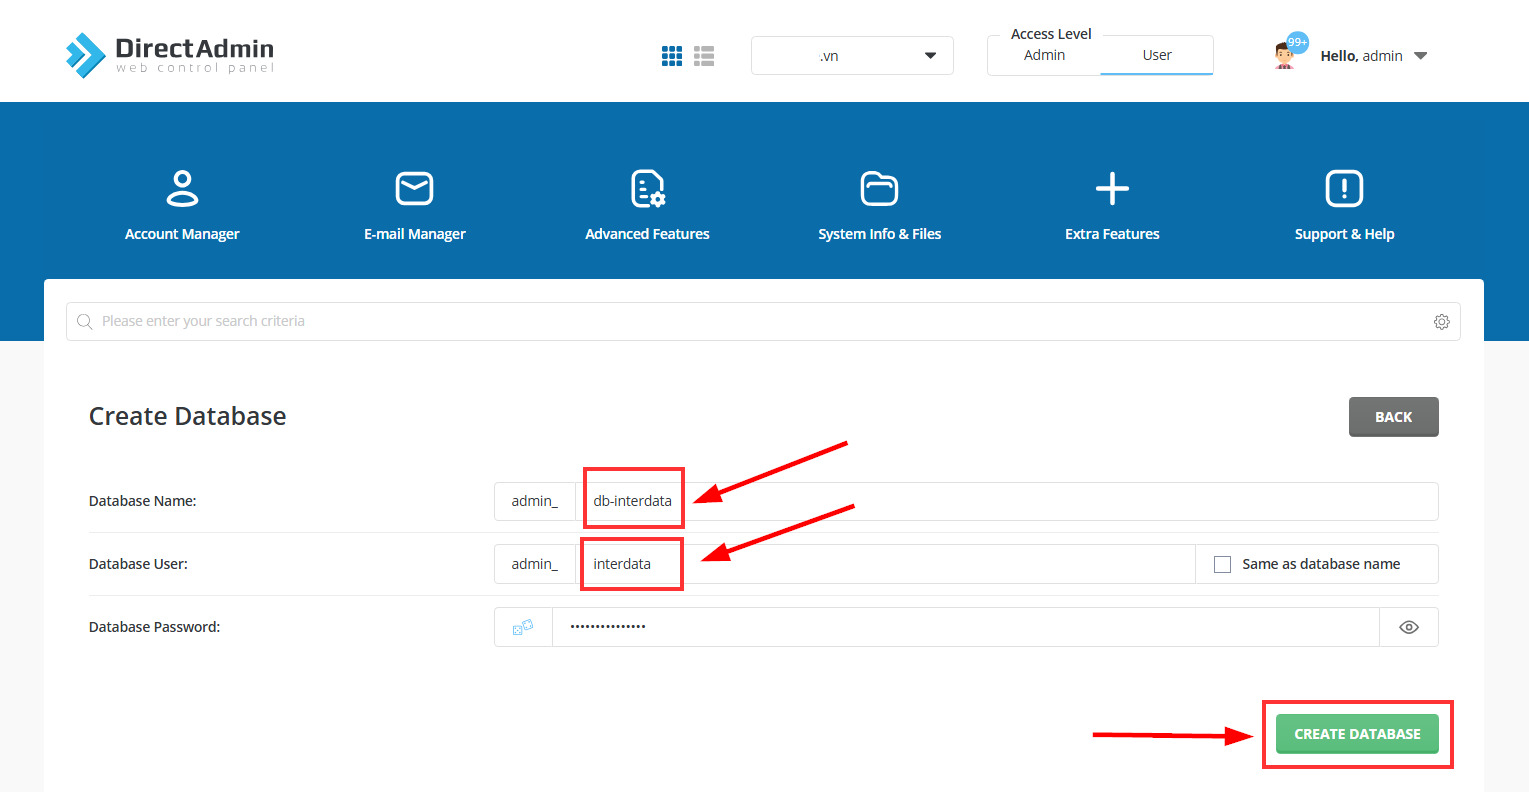Click the System Info & Files label

coord(880,234)
